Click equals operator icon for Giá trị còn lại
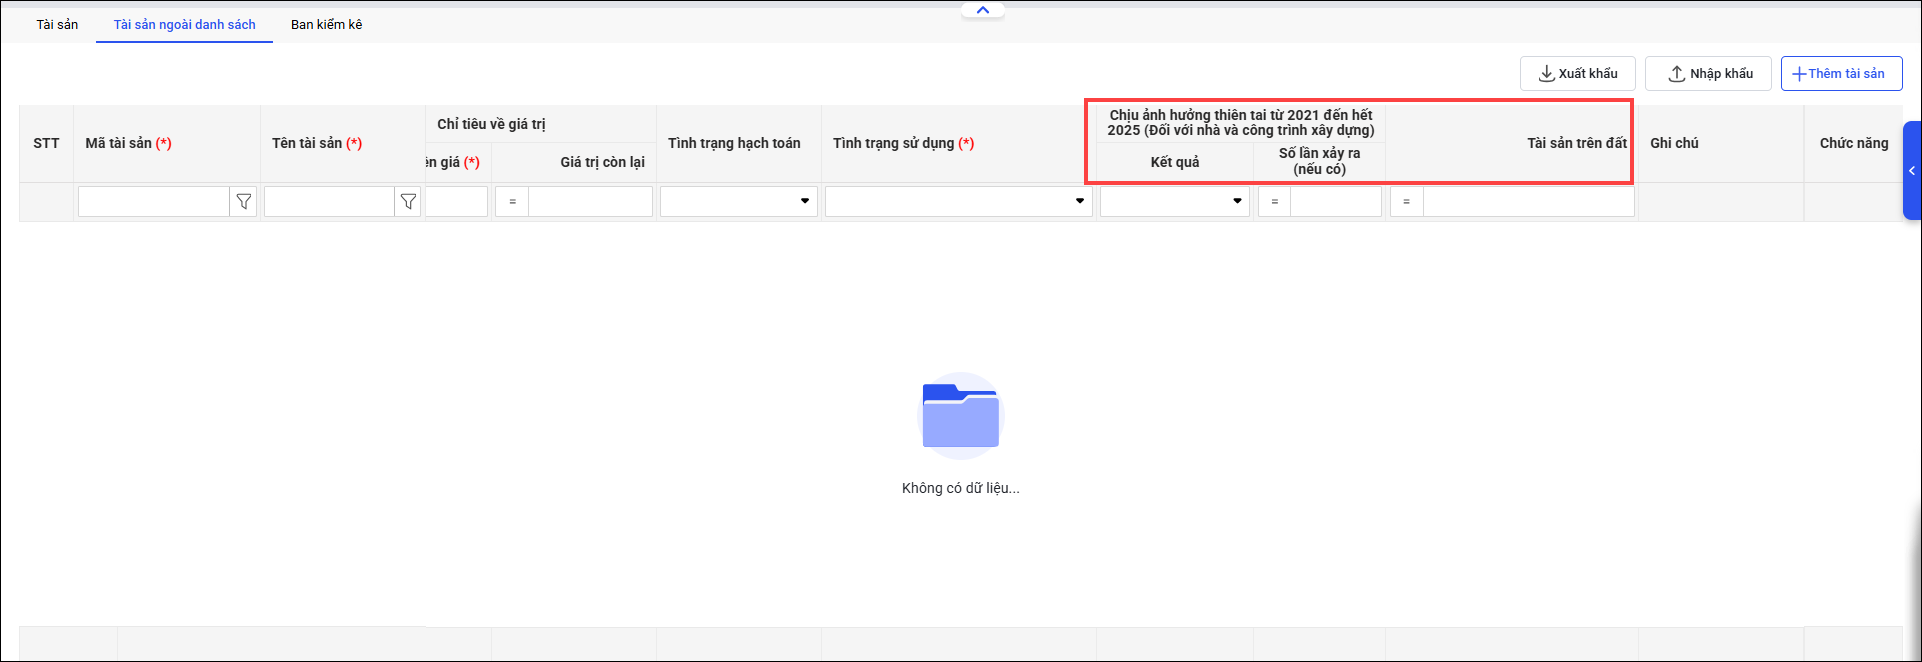This screenshot has height=662, width=1922. coord(512,202)
